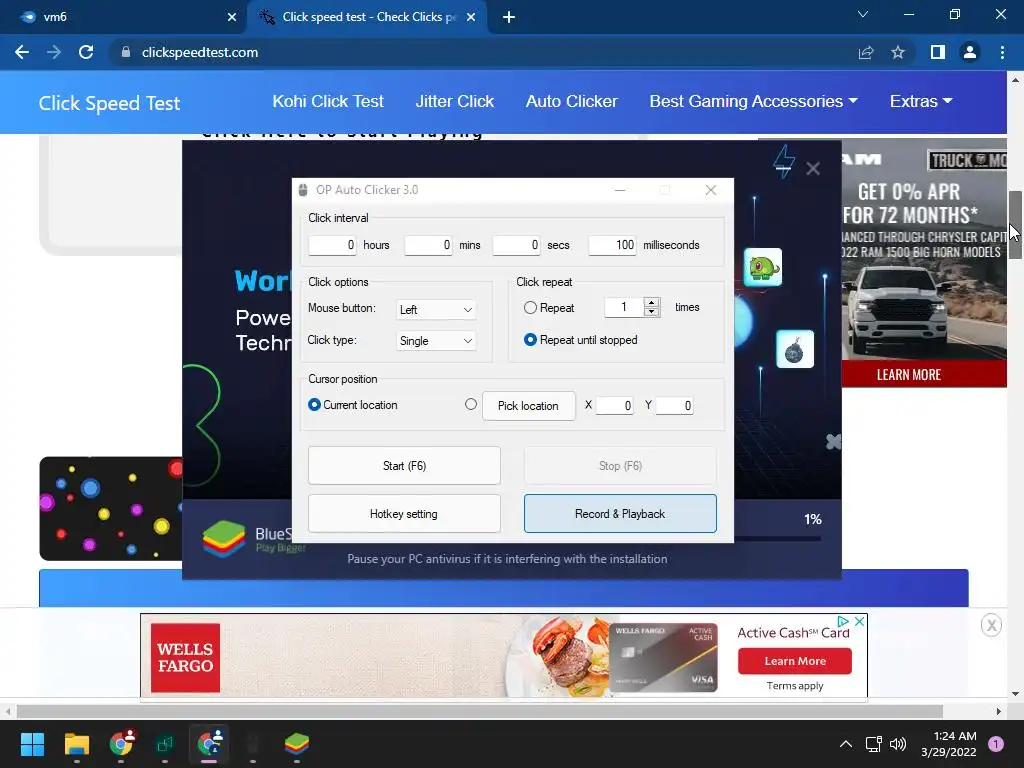Expand Best Gaming Accessories menu

pos(753,101)
